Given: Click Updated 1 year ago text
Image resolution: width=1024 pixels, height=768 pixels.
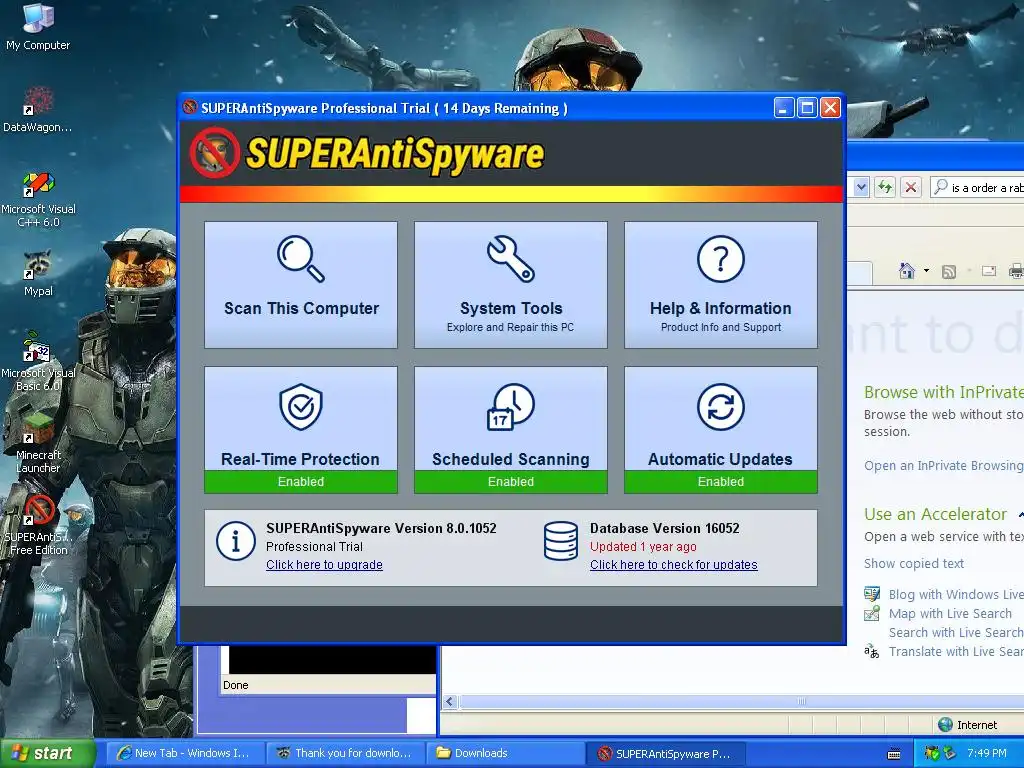Looking at the screenshot, I should [643, 547].
